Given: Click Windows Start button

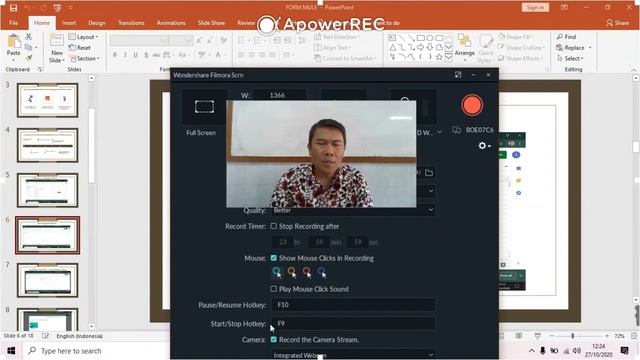Looking at the screenshot, I should coord(11,351).
